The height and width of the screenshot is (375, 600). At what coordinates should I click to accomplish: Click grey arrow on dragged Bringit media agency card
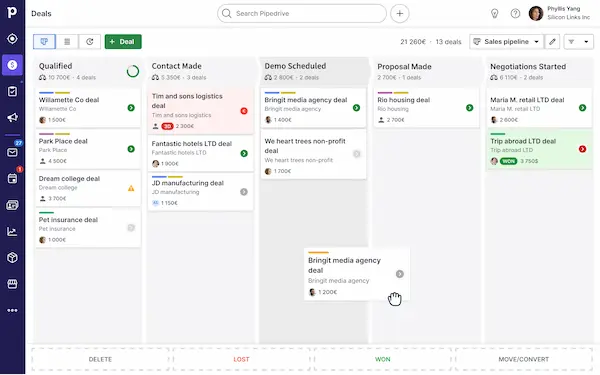(400, 274)
